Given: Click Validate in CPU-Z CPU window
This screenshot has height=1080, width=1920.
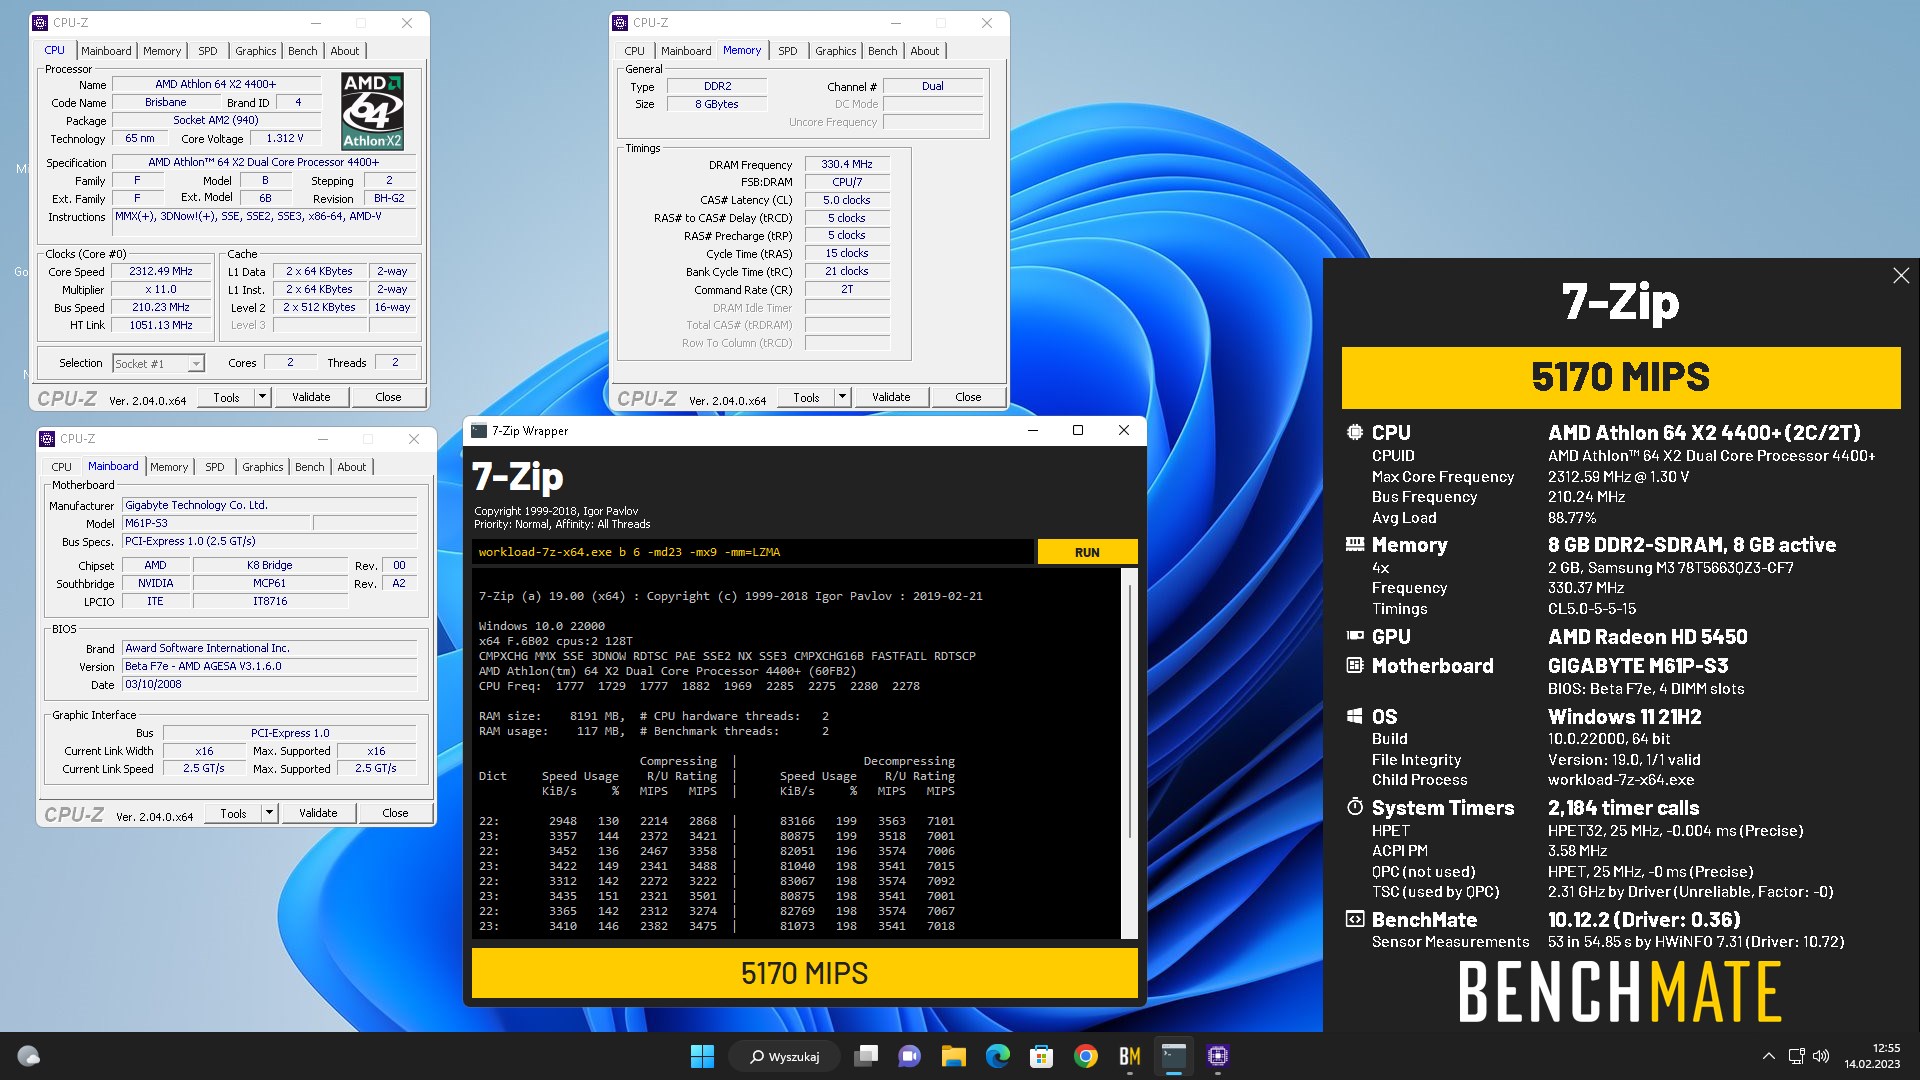Looking at the screenshot, I should click(311, 397).
